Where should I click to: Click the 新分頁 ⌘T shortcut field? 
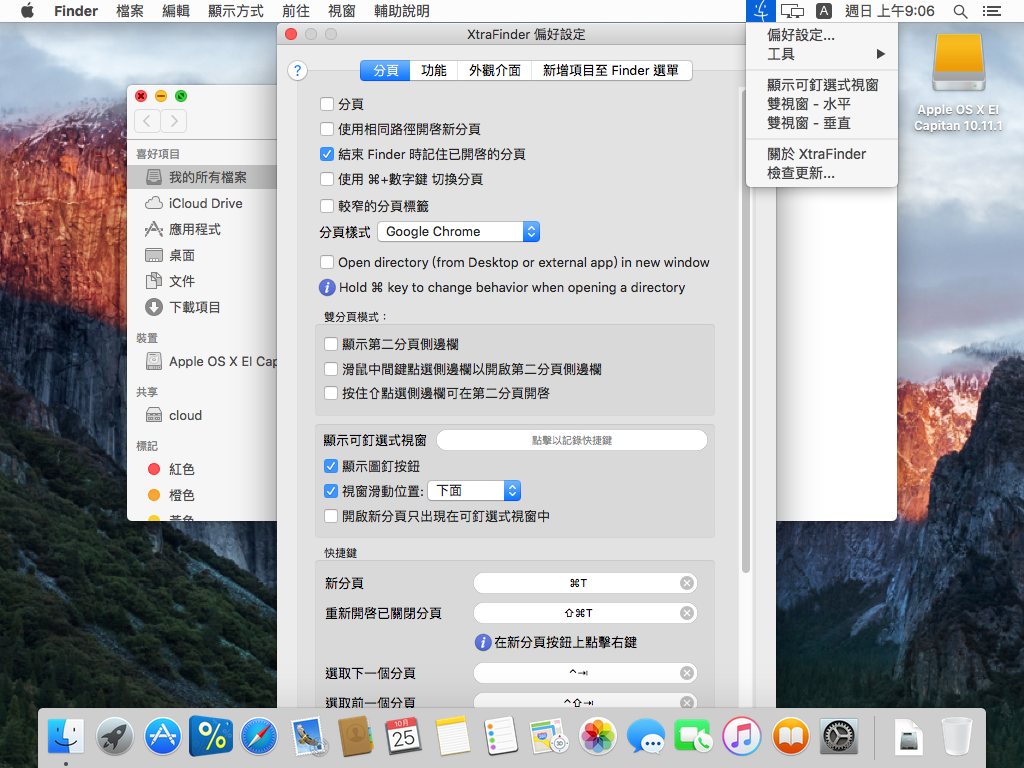(585, 583)
